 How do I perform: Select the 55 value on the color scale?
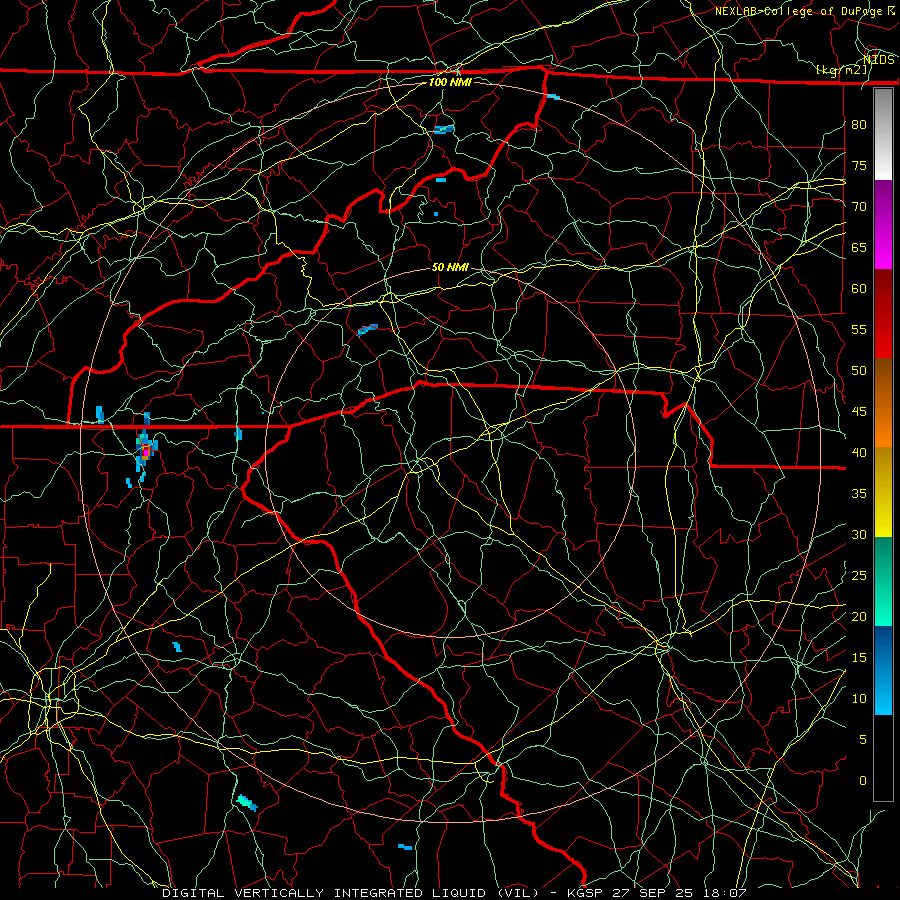(859, 329)
